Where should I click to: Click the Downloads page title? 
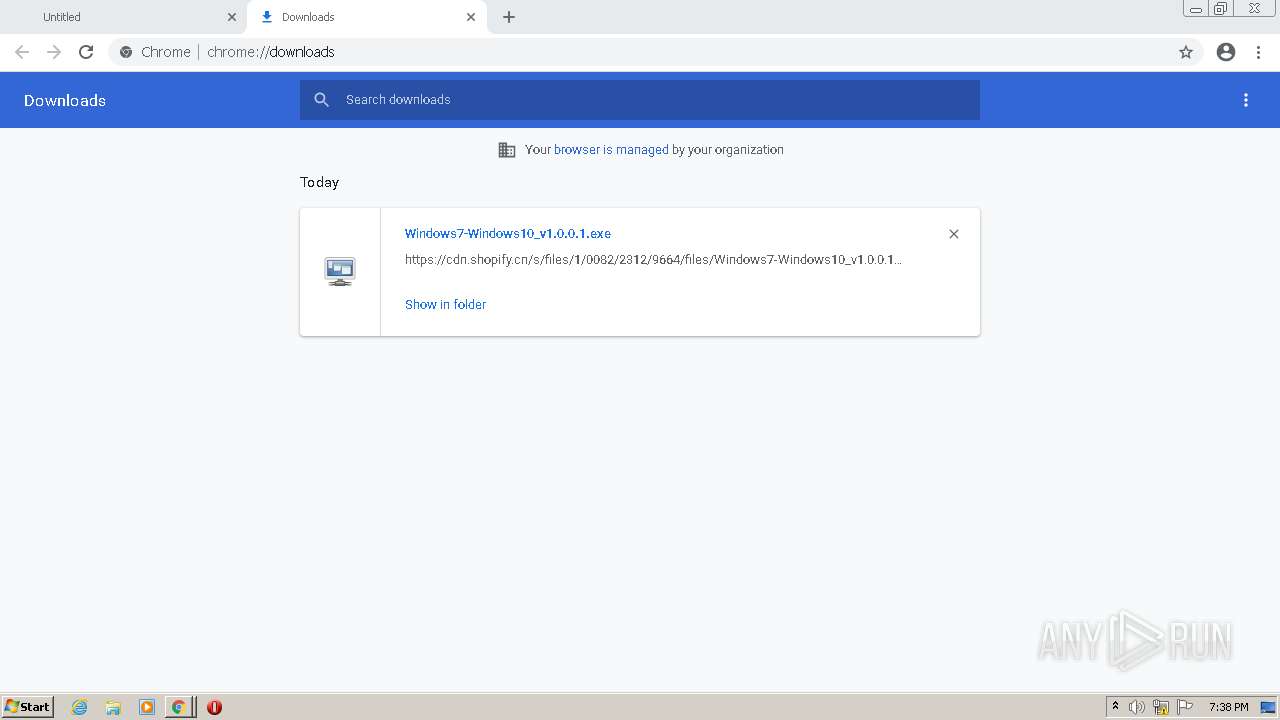[65, 101]
